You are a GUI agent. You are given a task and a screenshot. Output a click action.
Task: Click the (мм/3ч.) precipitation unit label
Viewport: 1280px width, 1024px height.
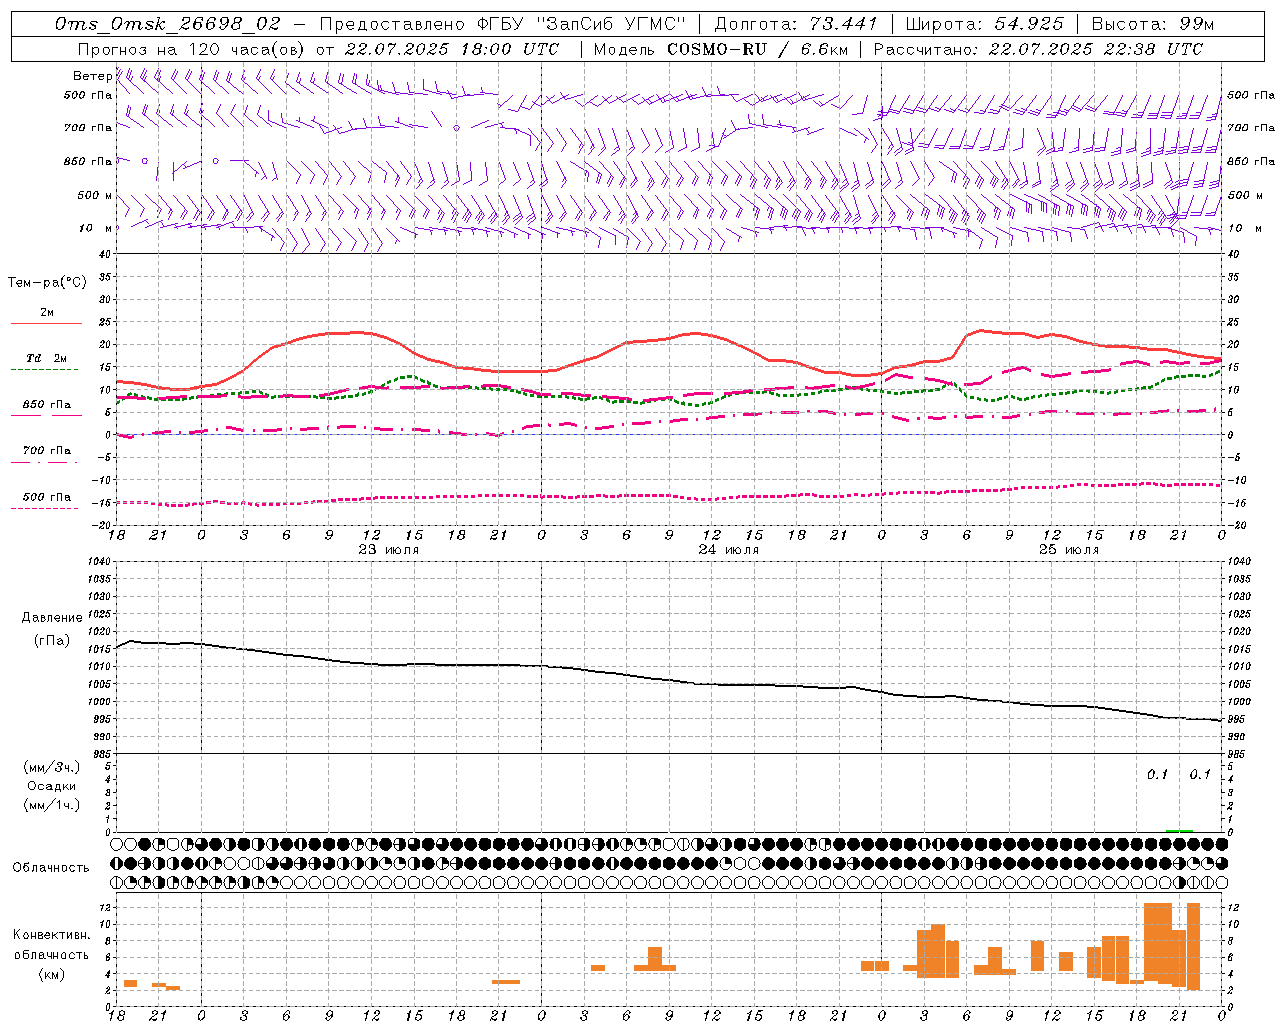point(52,767)
